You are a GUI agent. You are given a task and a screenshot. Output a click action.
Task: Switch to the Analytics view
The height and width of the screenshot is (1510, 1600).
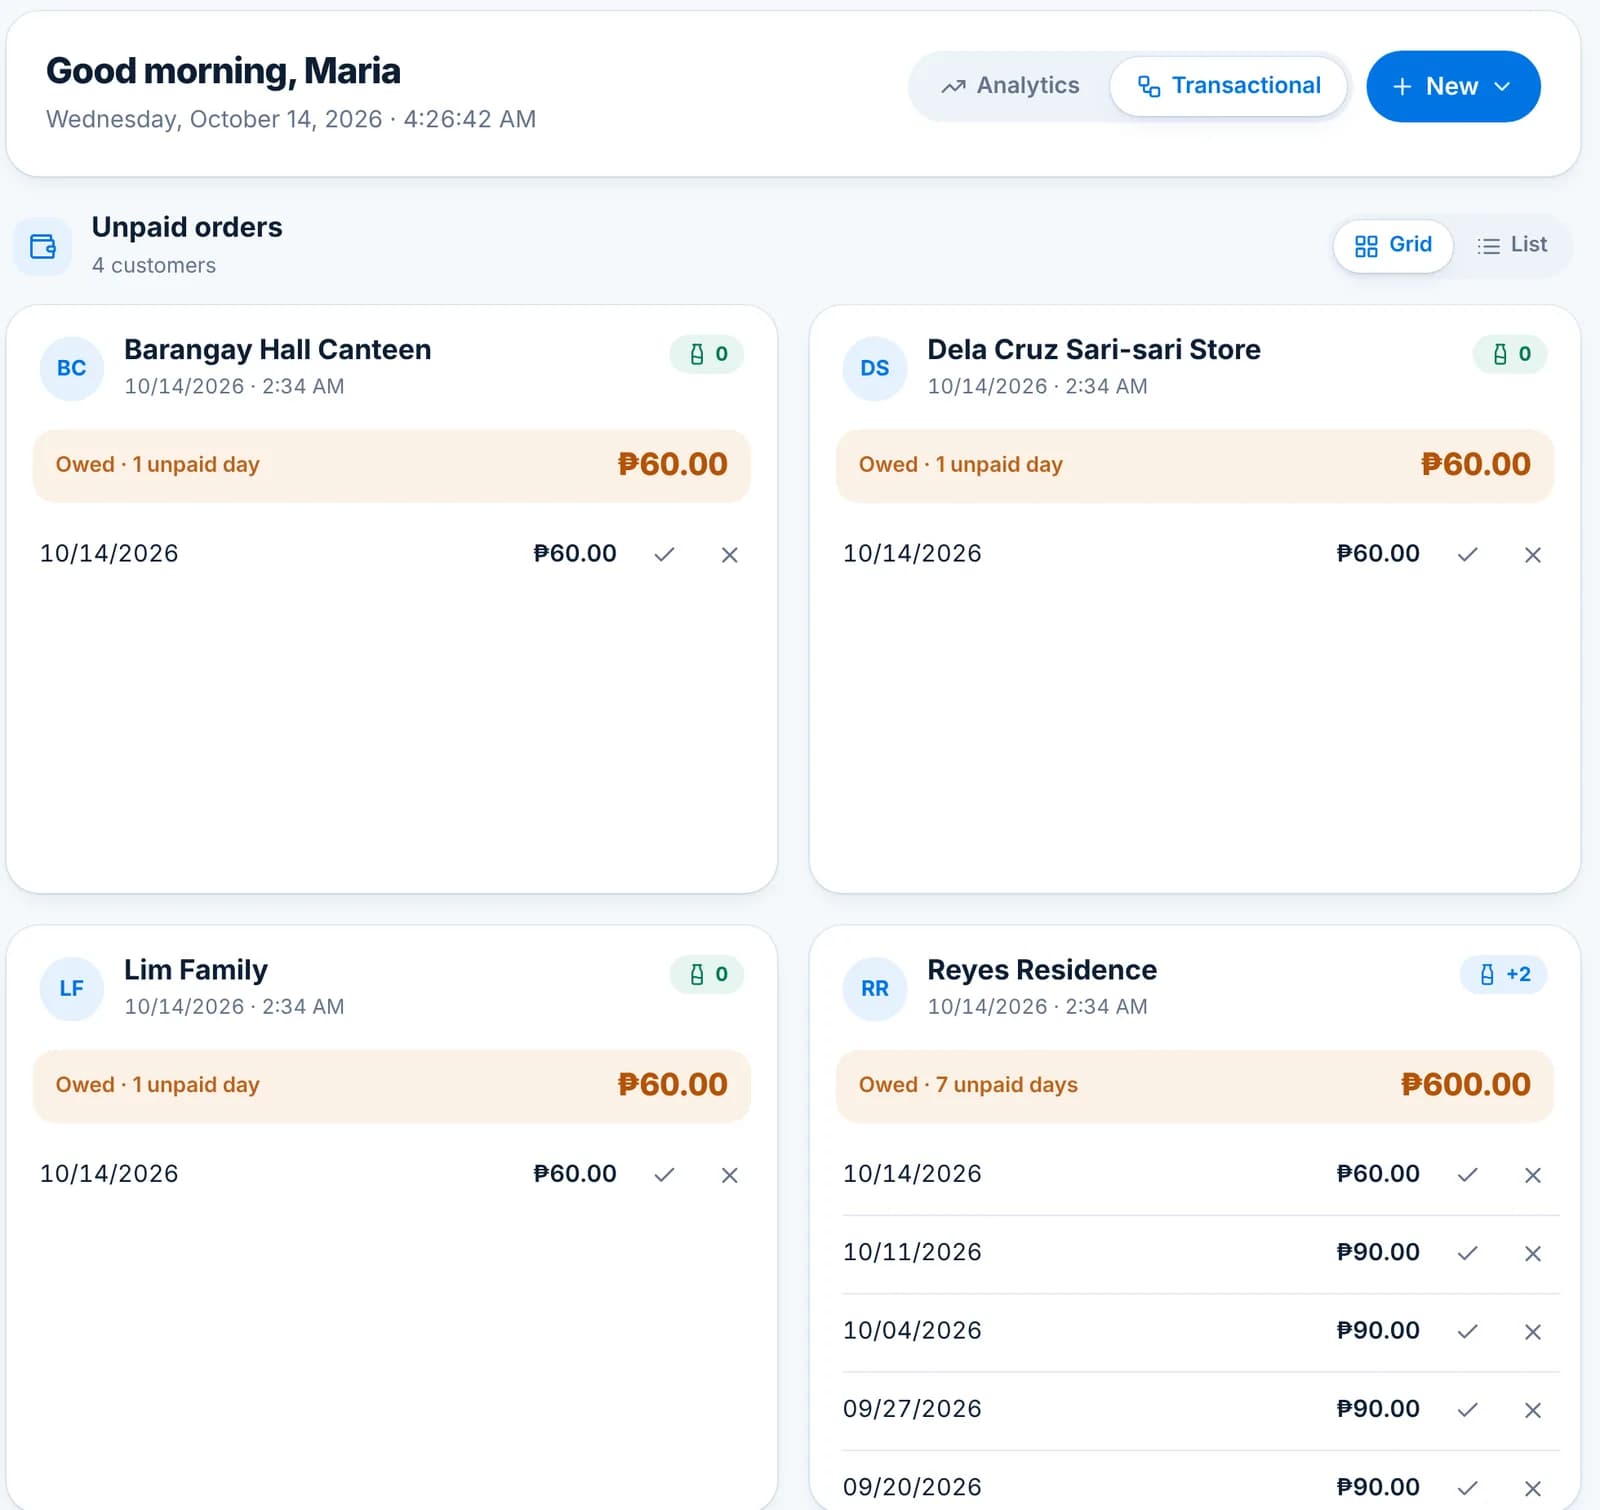pyautogui.click(x=1010, y=86)
